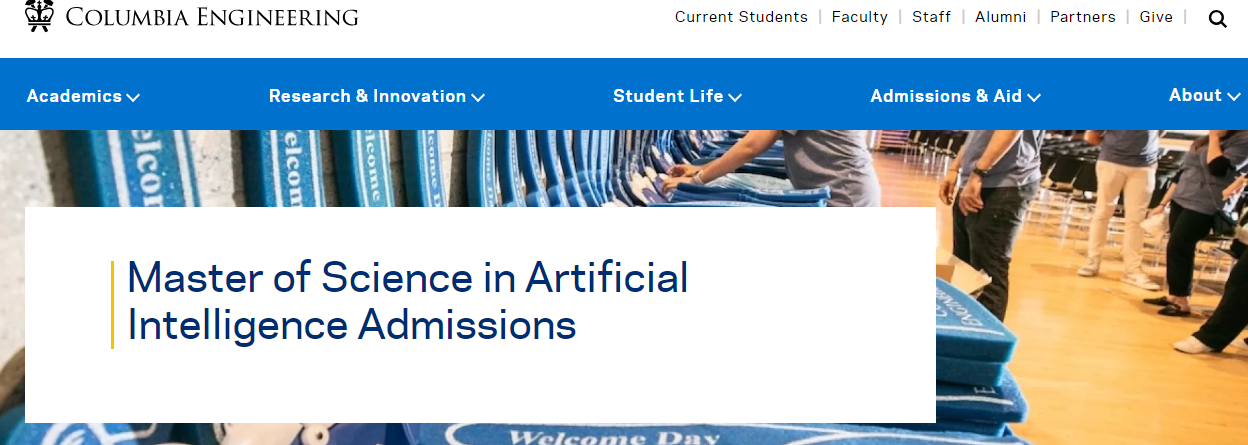Open the Alumni link

click(x=1001, y=17)
